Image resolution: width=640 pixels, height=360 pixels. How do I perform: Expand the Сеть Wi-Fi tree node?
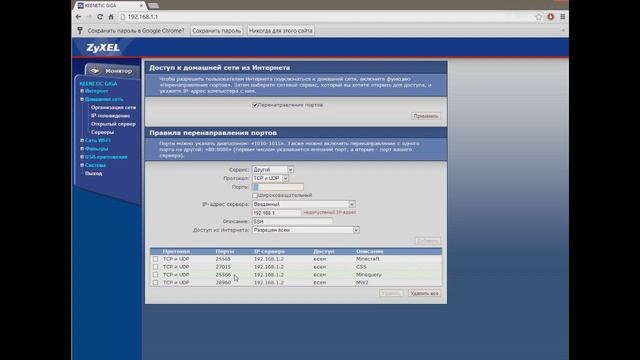click(x=82, y=140)
